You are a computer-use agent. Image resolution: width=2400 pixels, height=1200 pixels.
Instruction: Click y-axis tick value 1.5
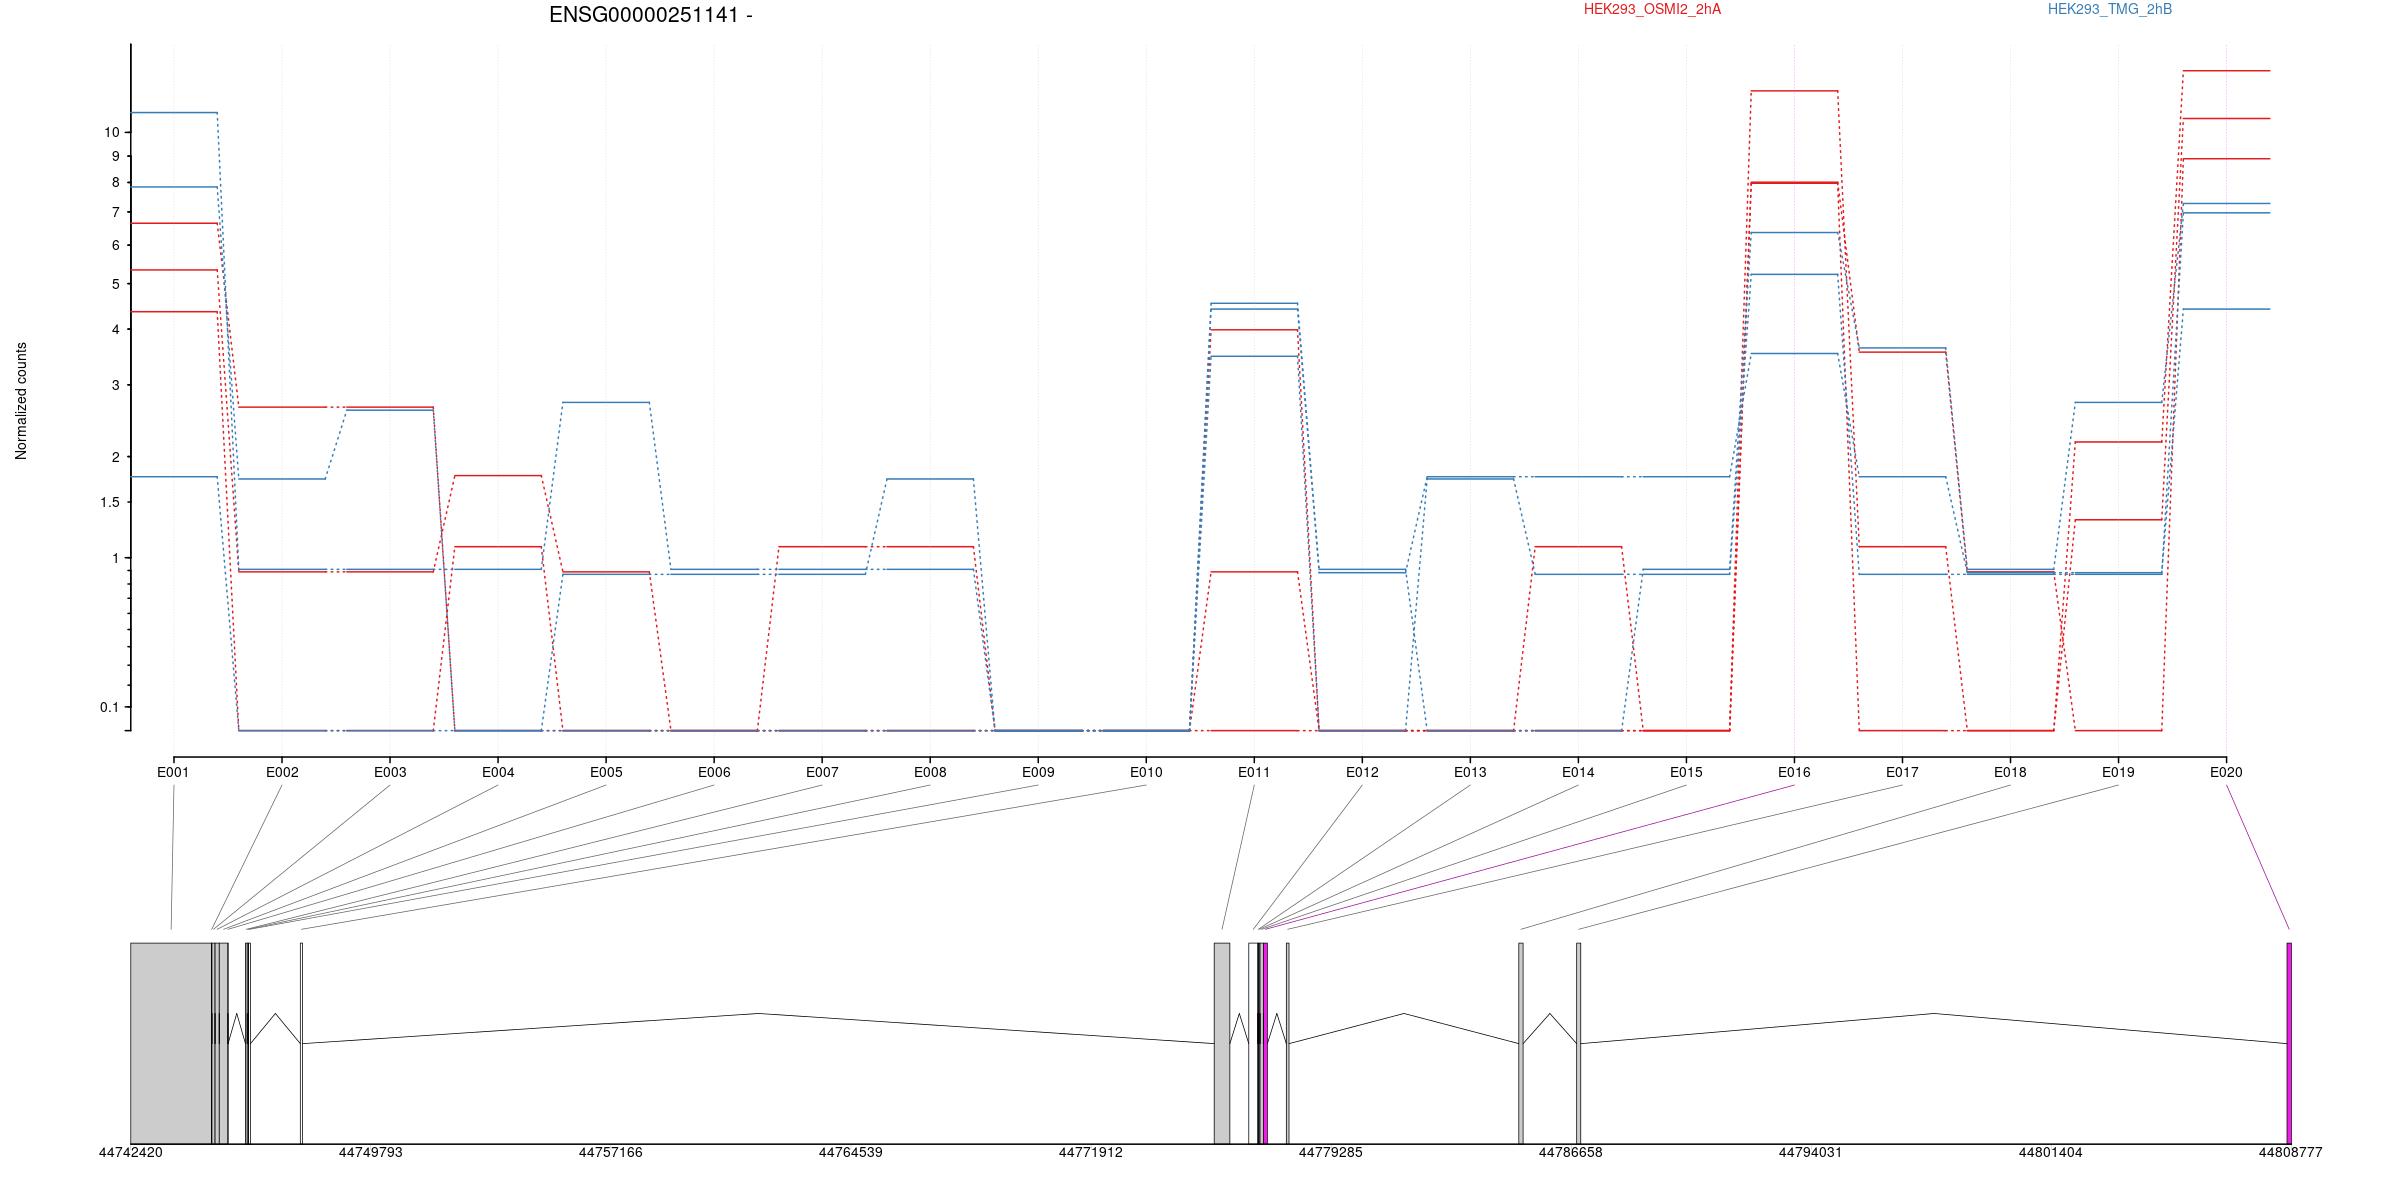(x=110, y=502)
